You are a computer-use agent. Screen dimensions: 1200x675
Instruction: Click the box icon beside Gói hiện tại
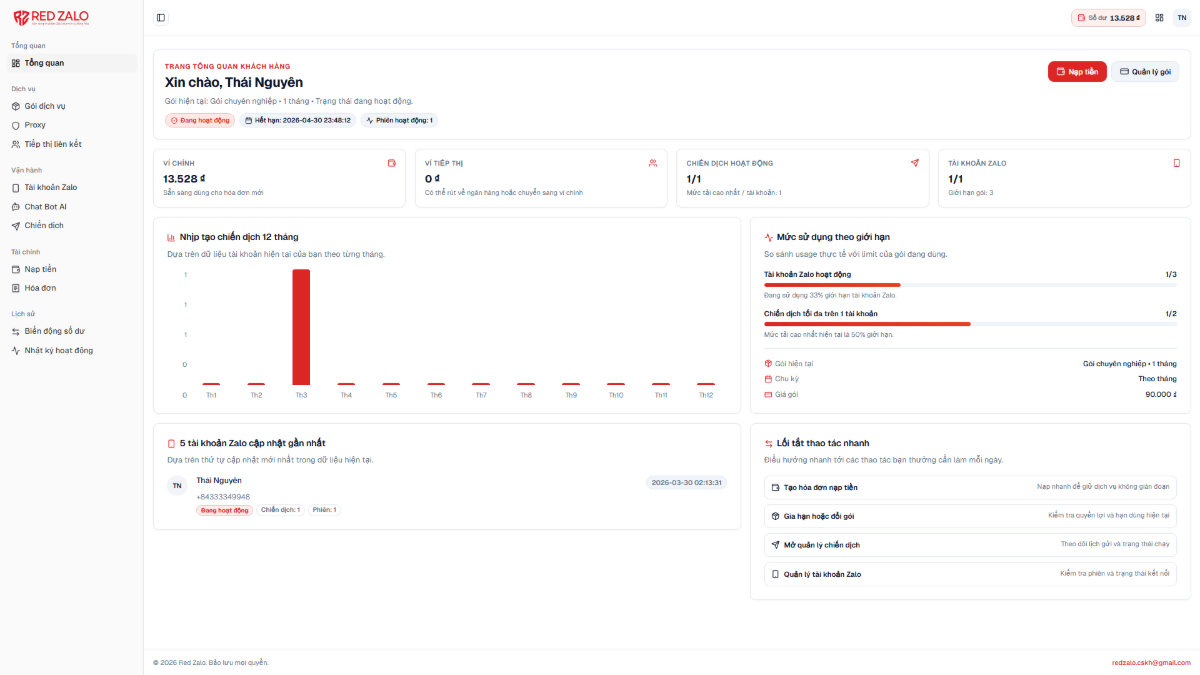768,364
